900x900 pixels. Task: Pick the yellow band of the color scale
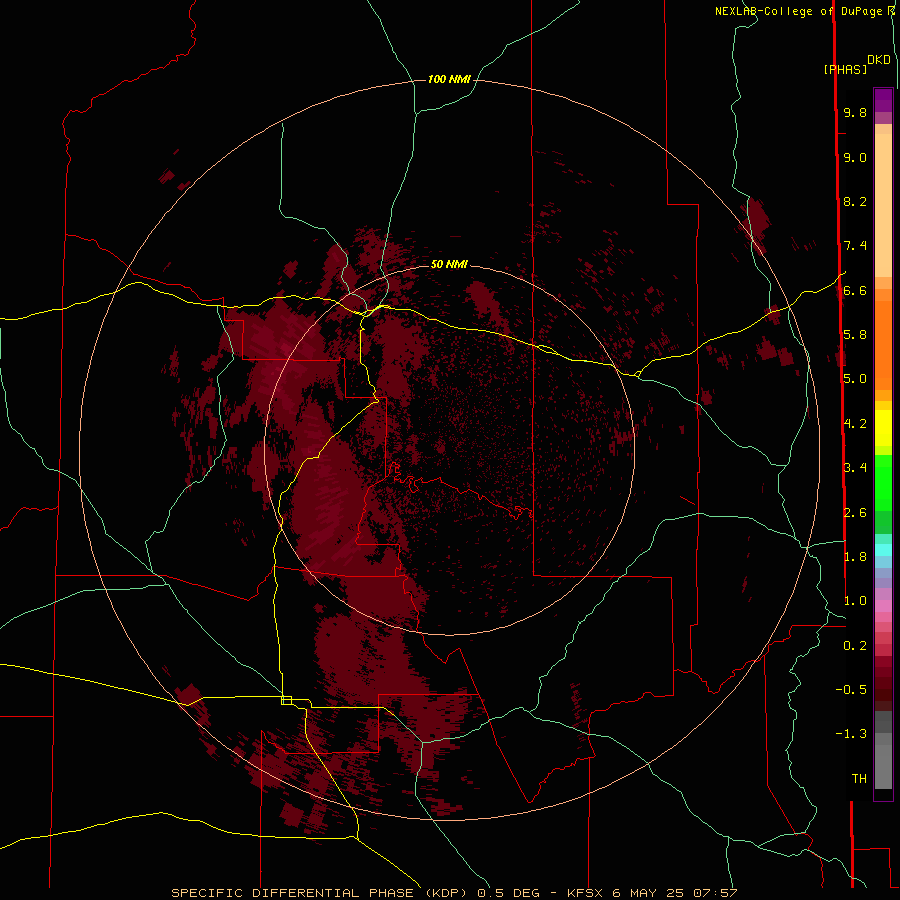tap(883, 428)
